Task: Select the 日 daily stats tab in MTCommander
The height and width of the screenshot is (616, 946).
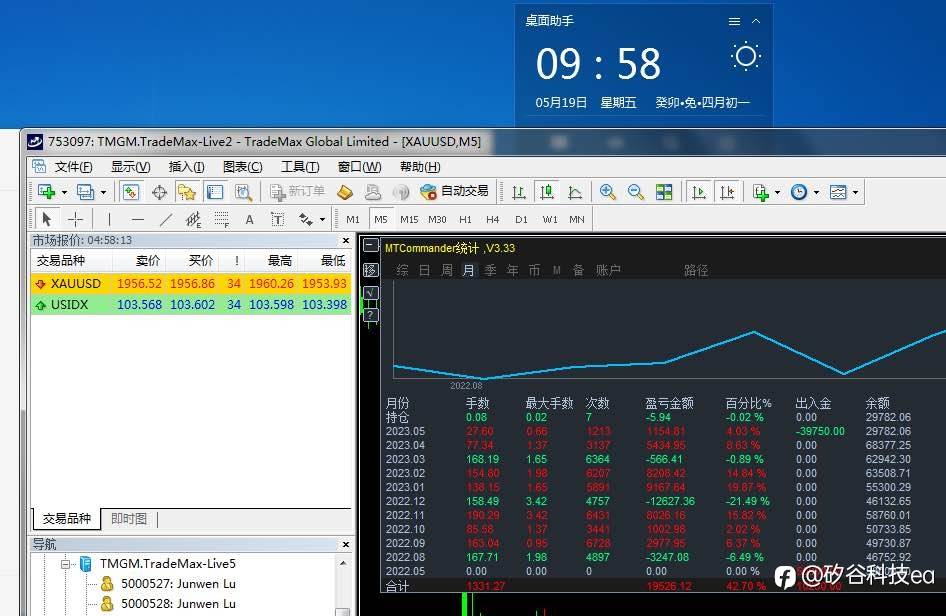Action: 424,270
